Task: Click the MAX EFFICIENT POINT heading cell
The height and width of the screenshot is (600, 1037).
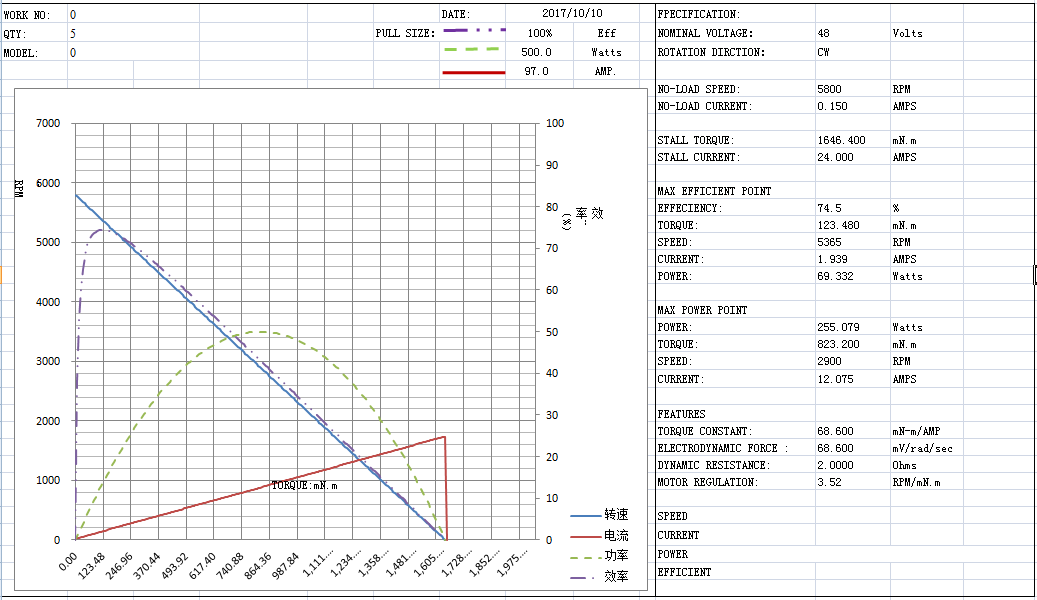Action: (x=714, y=191)
